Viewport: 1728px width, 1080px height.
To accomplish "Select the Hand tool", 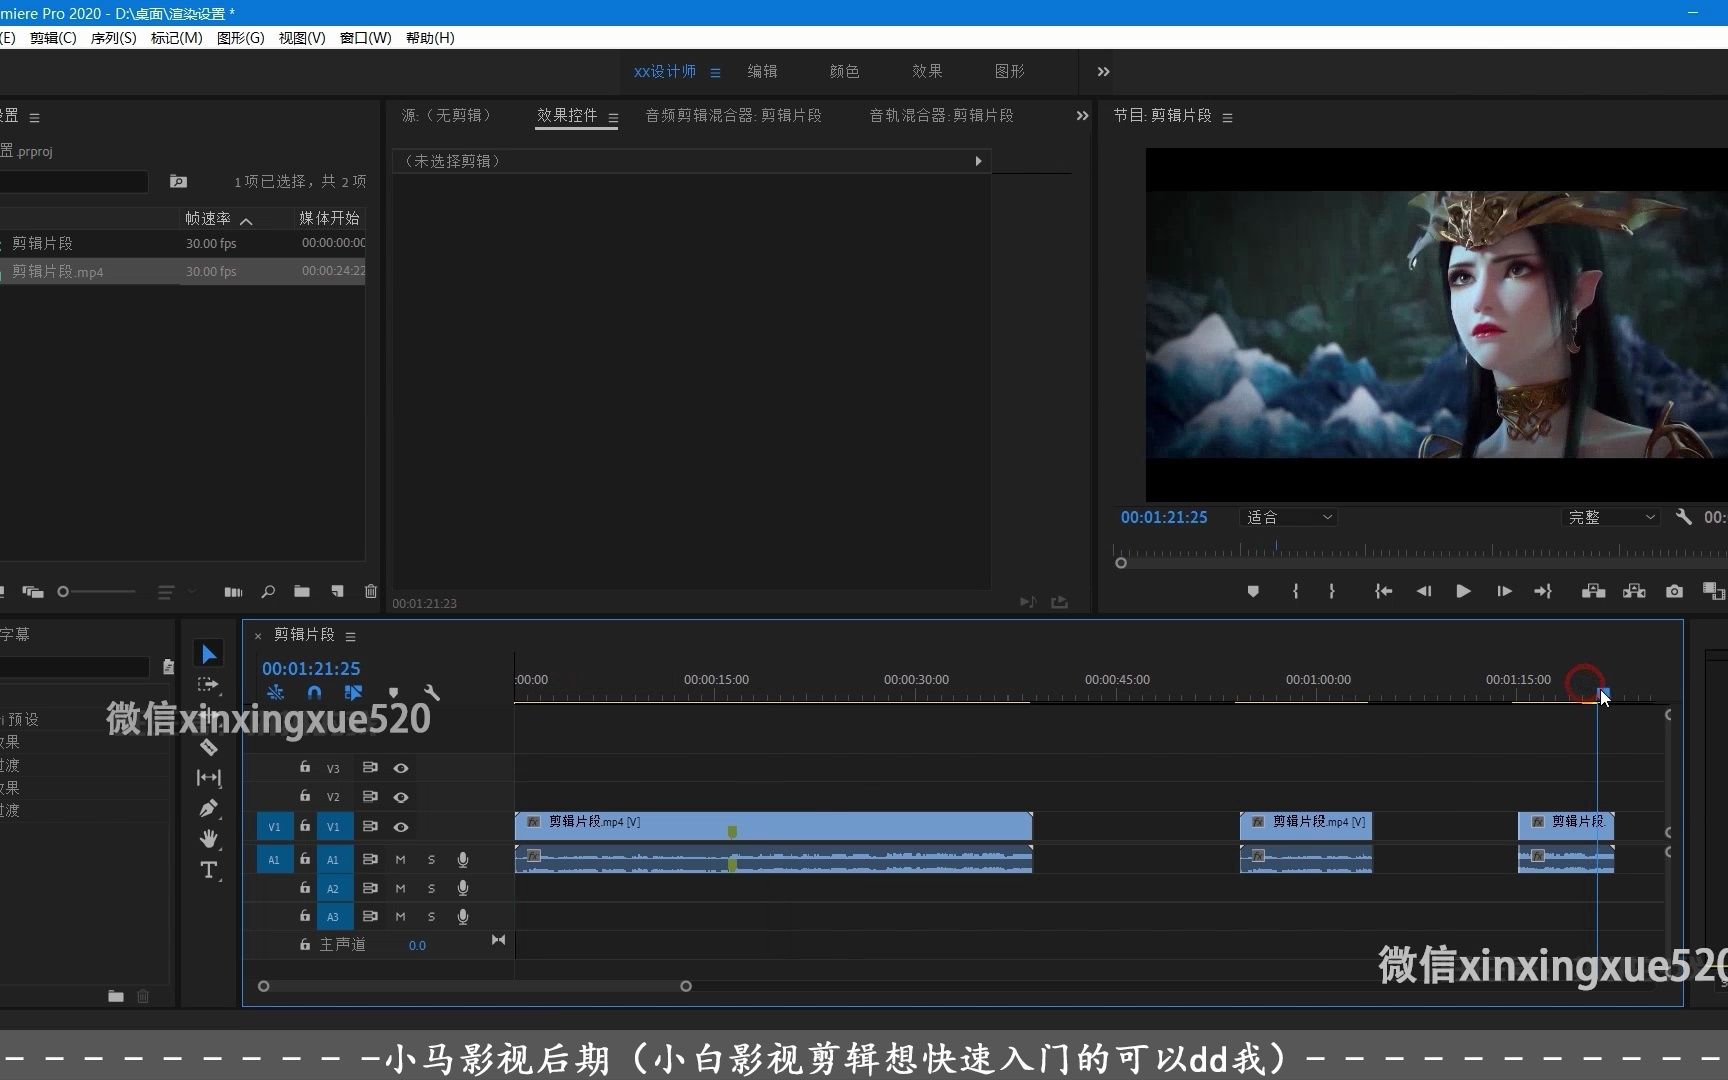I will pos(208,838).
